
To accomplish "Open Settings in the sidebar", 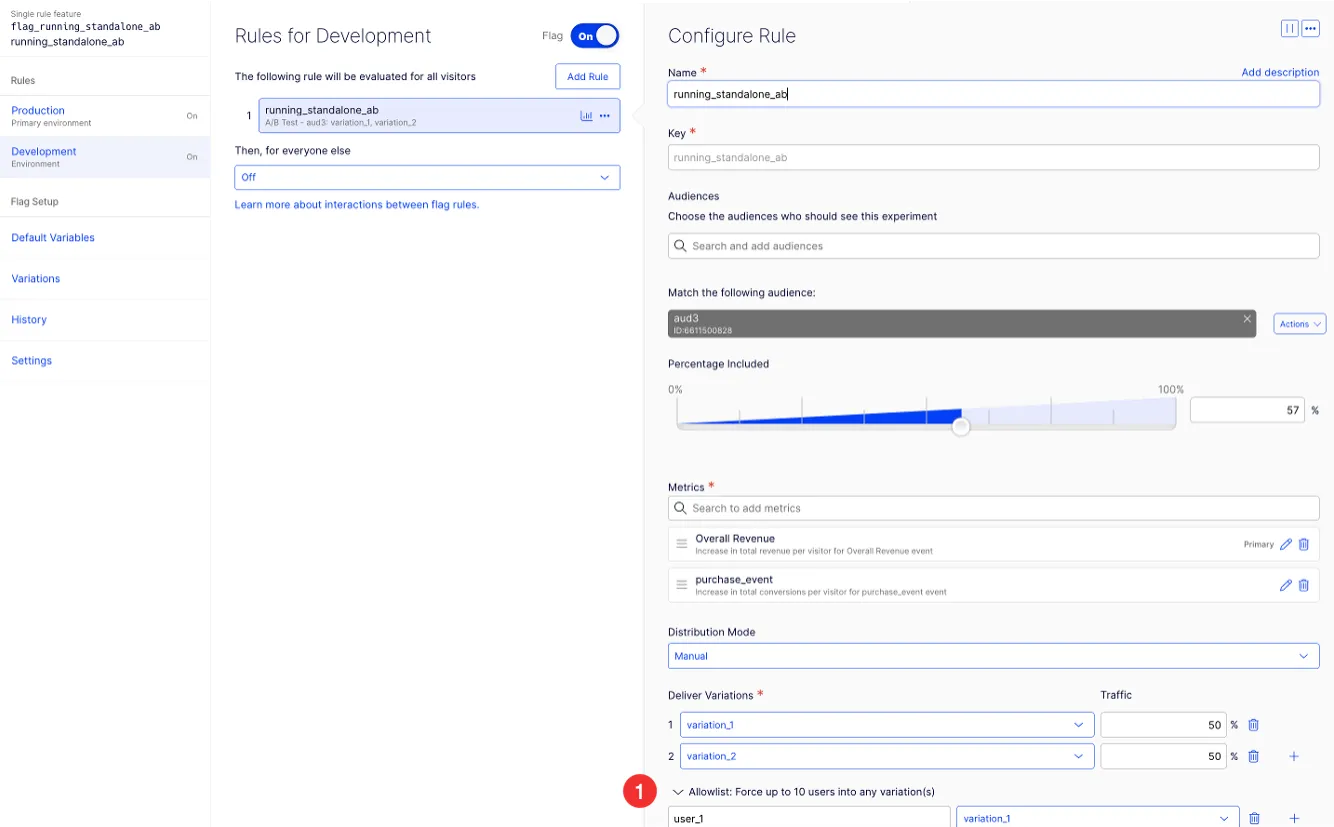I will pos(32,361).
